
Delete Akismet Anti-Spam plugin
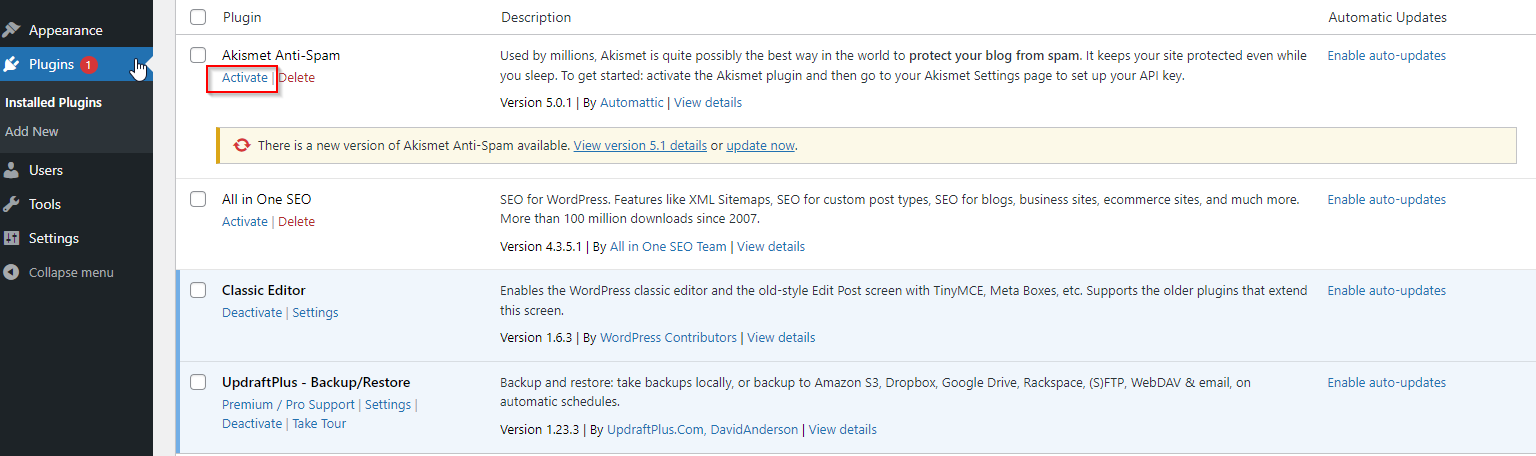[x=296, y=77]
